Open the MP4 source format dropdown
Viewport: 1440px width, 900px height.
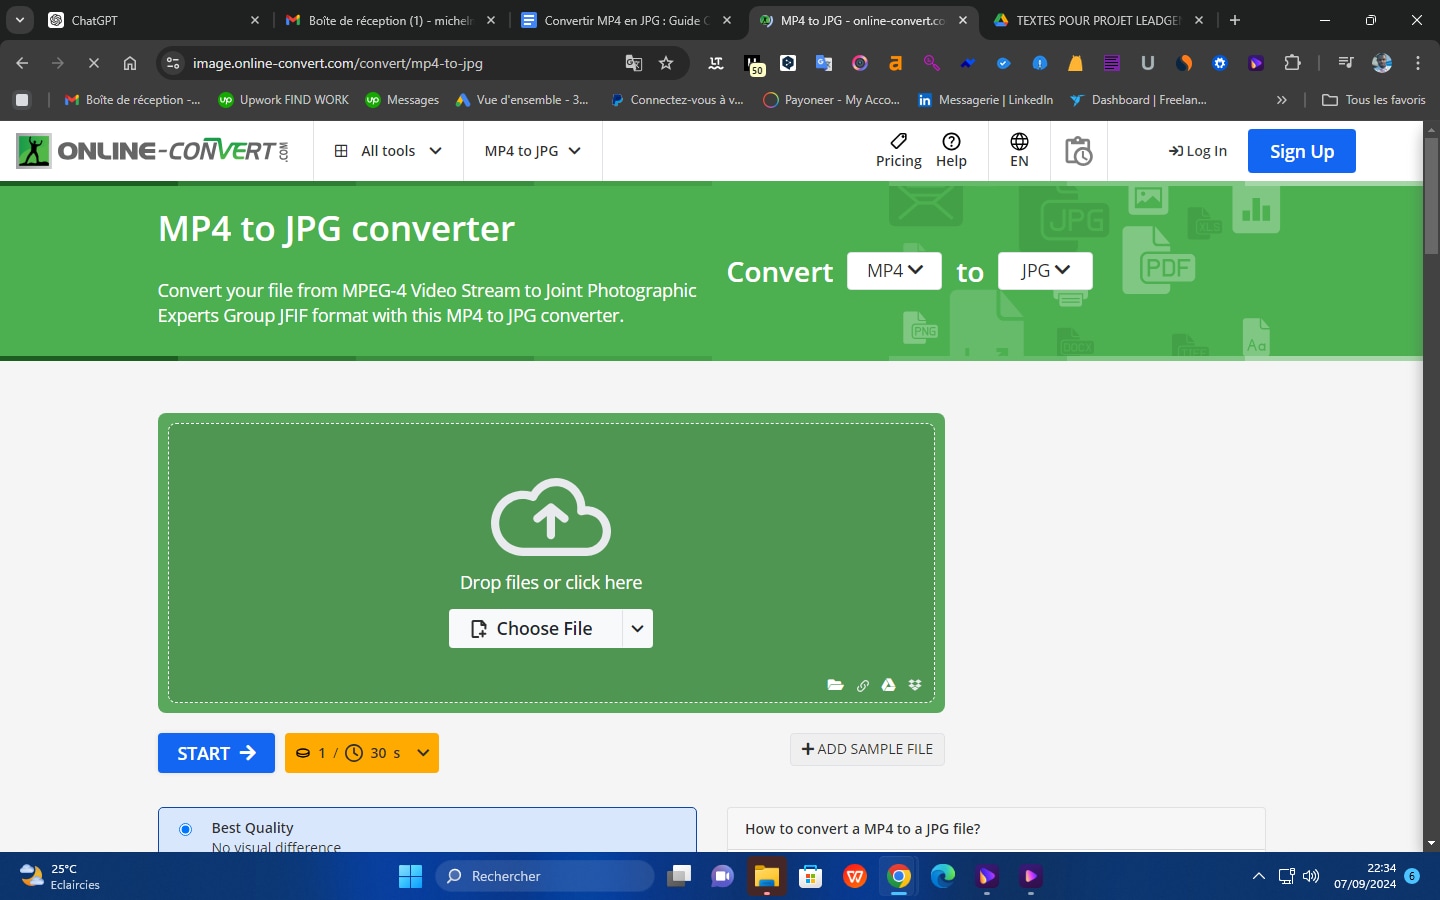pyautogui.click(x=894, y=271)
